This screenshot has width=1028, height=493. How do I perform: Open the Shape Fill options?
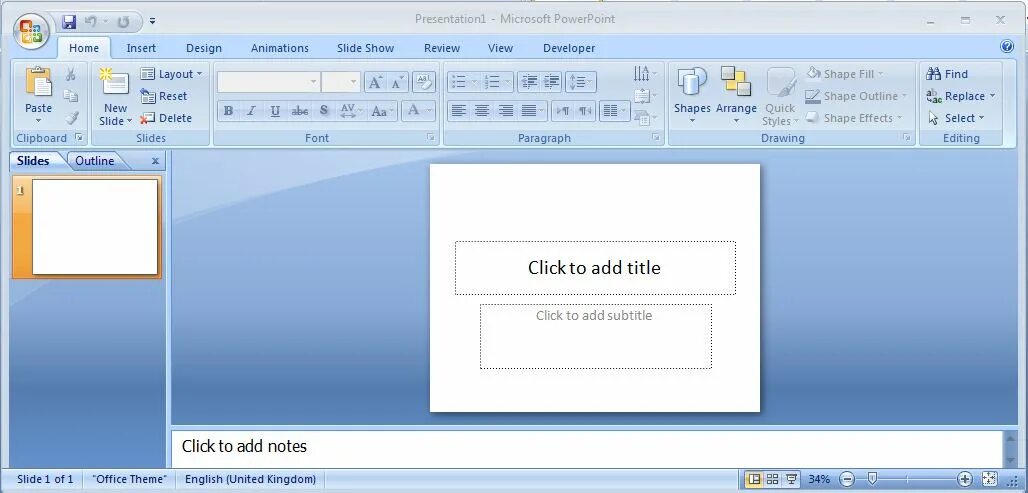(x=846, y=74)
